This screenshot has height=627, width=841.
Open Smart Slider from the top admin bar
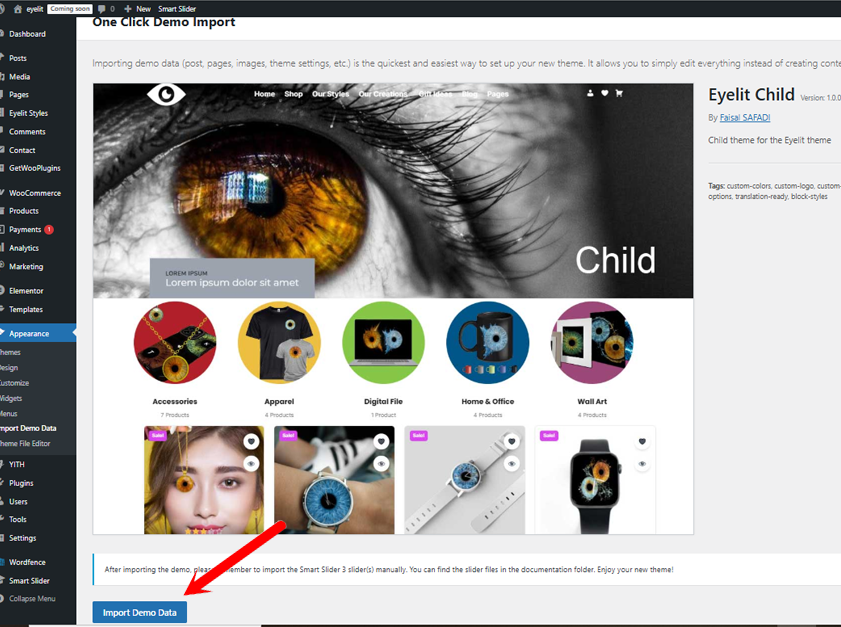[x=177, y=8]
